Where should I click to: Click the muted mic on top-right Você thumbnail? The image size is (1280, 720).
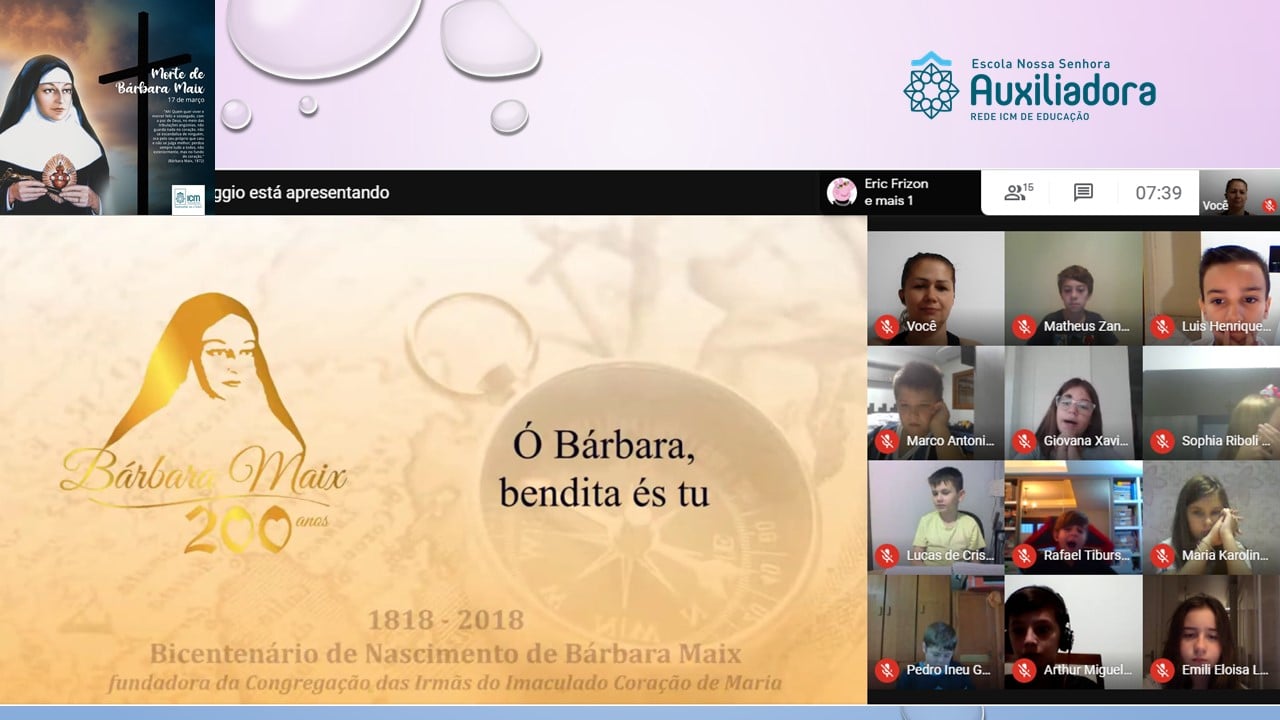1268,206
